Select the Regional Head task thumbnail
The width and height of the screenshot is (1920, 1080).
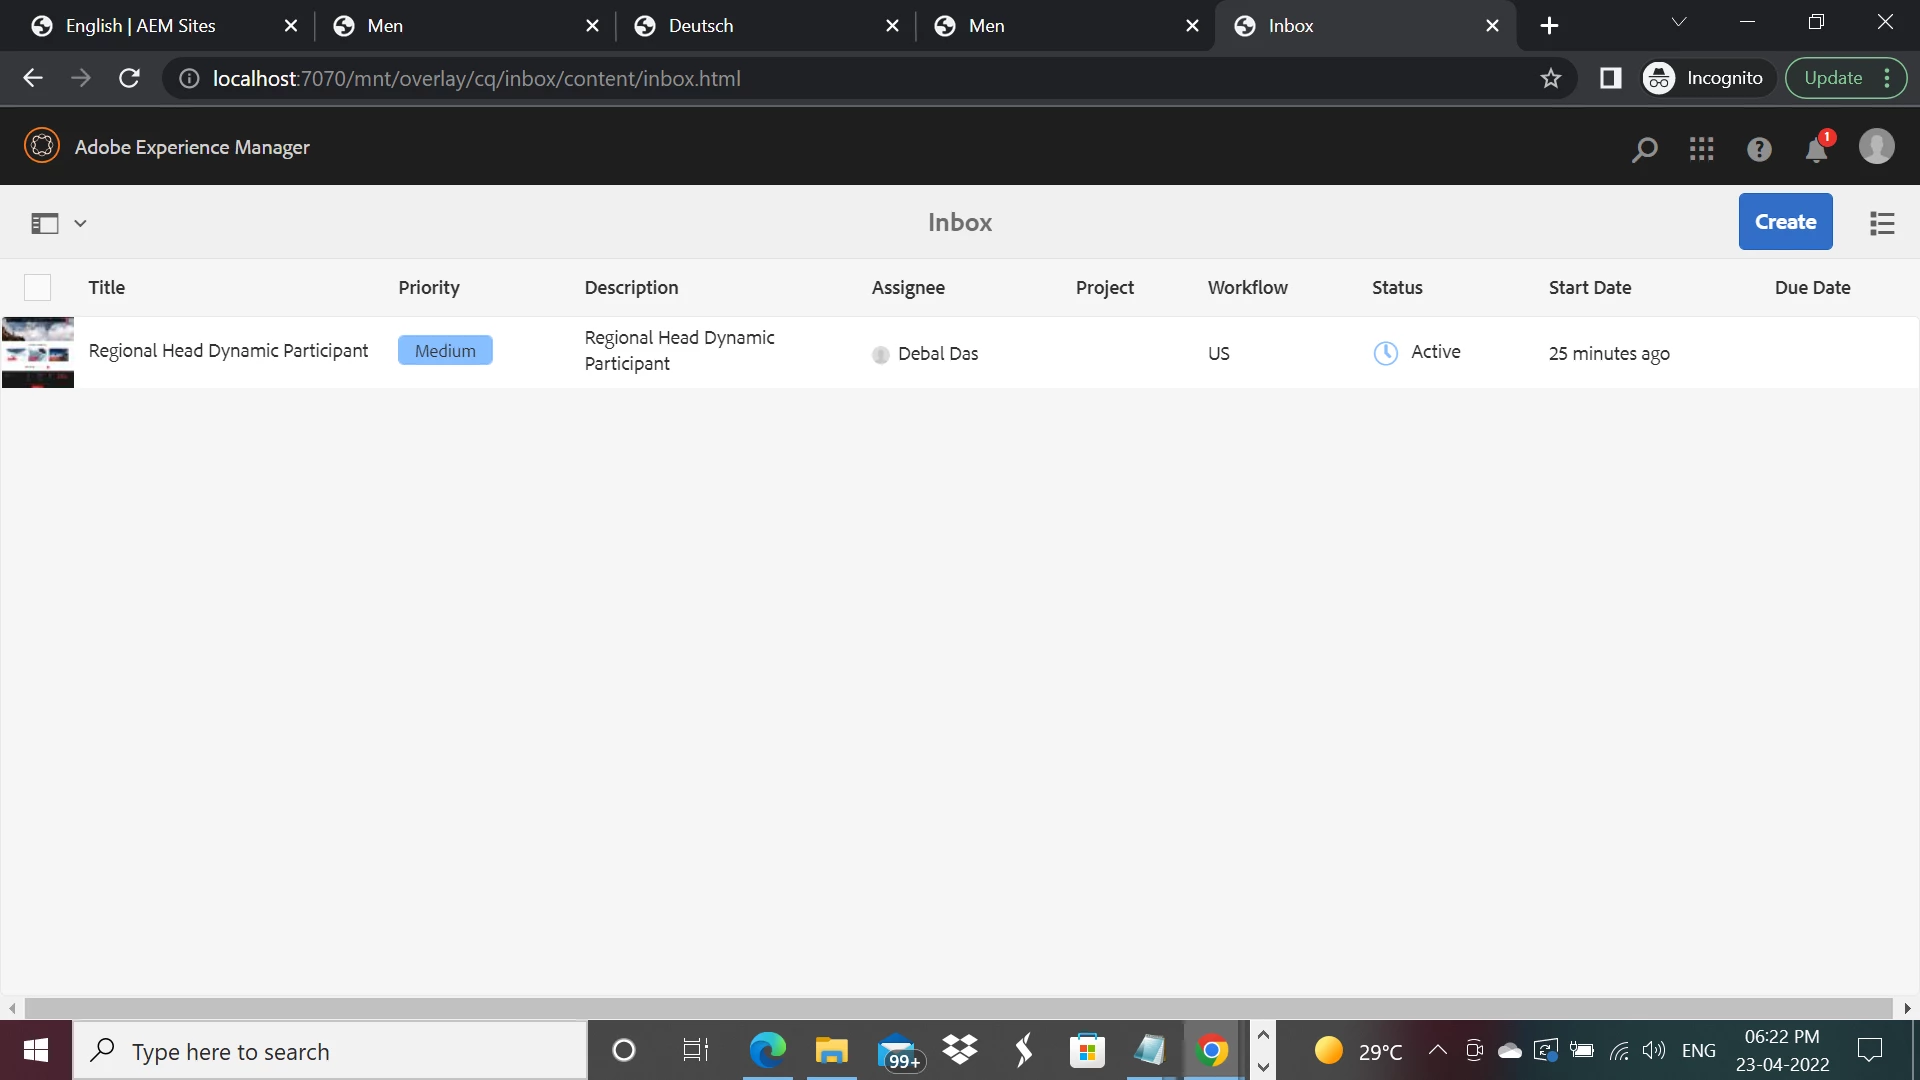click(x=38, y=353)
